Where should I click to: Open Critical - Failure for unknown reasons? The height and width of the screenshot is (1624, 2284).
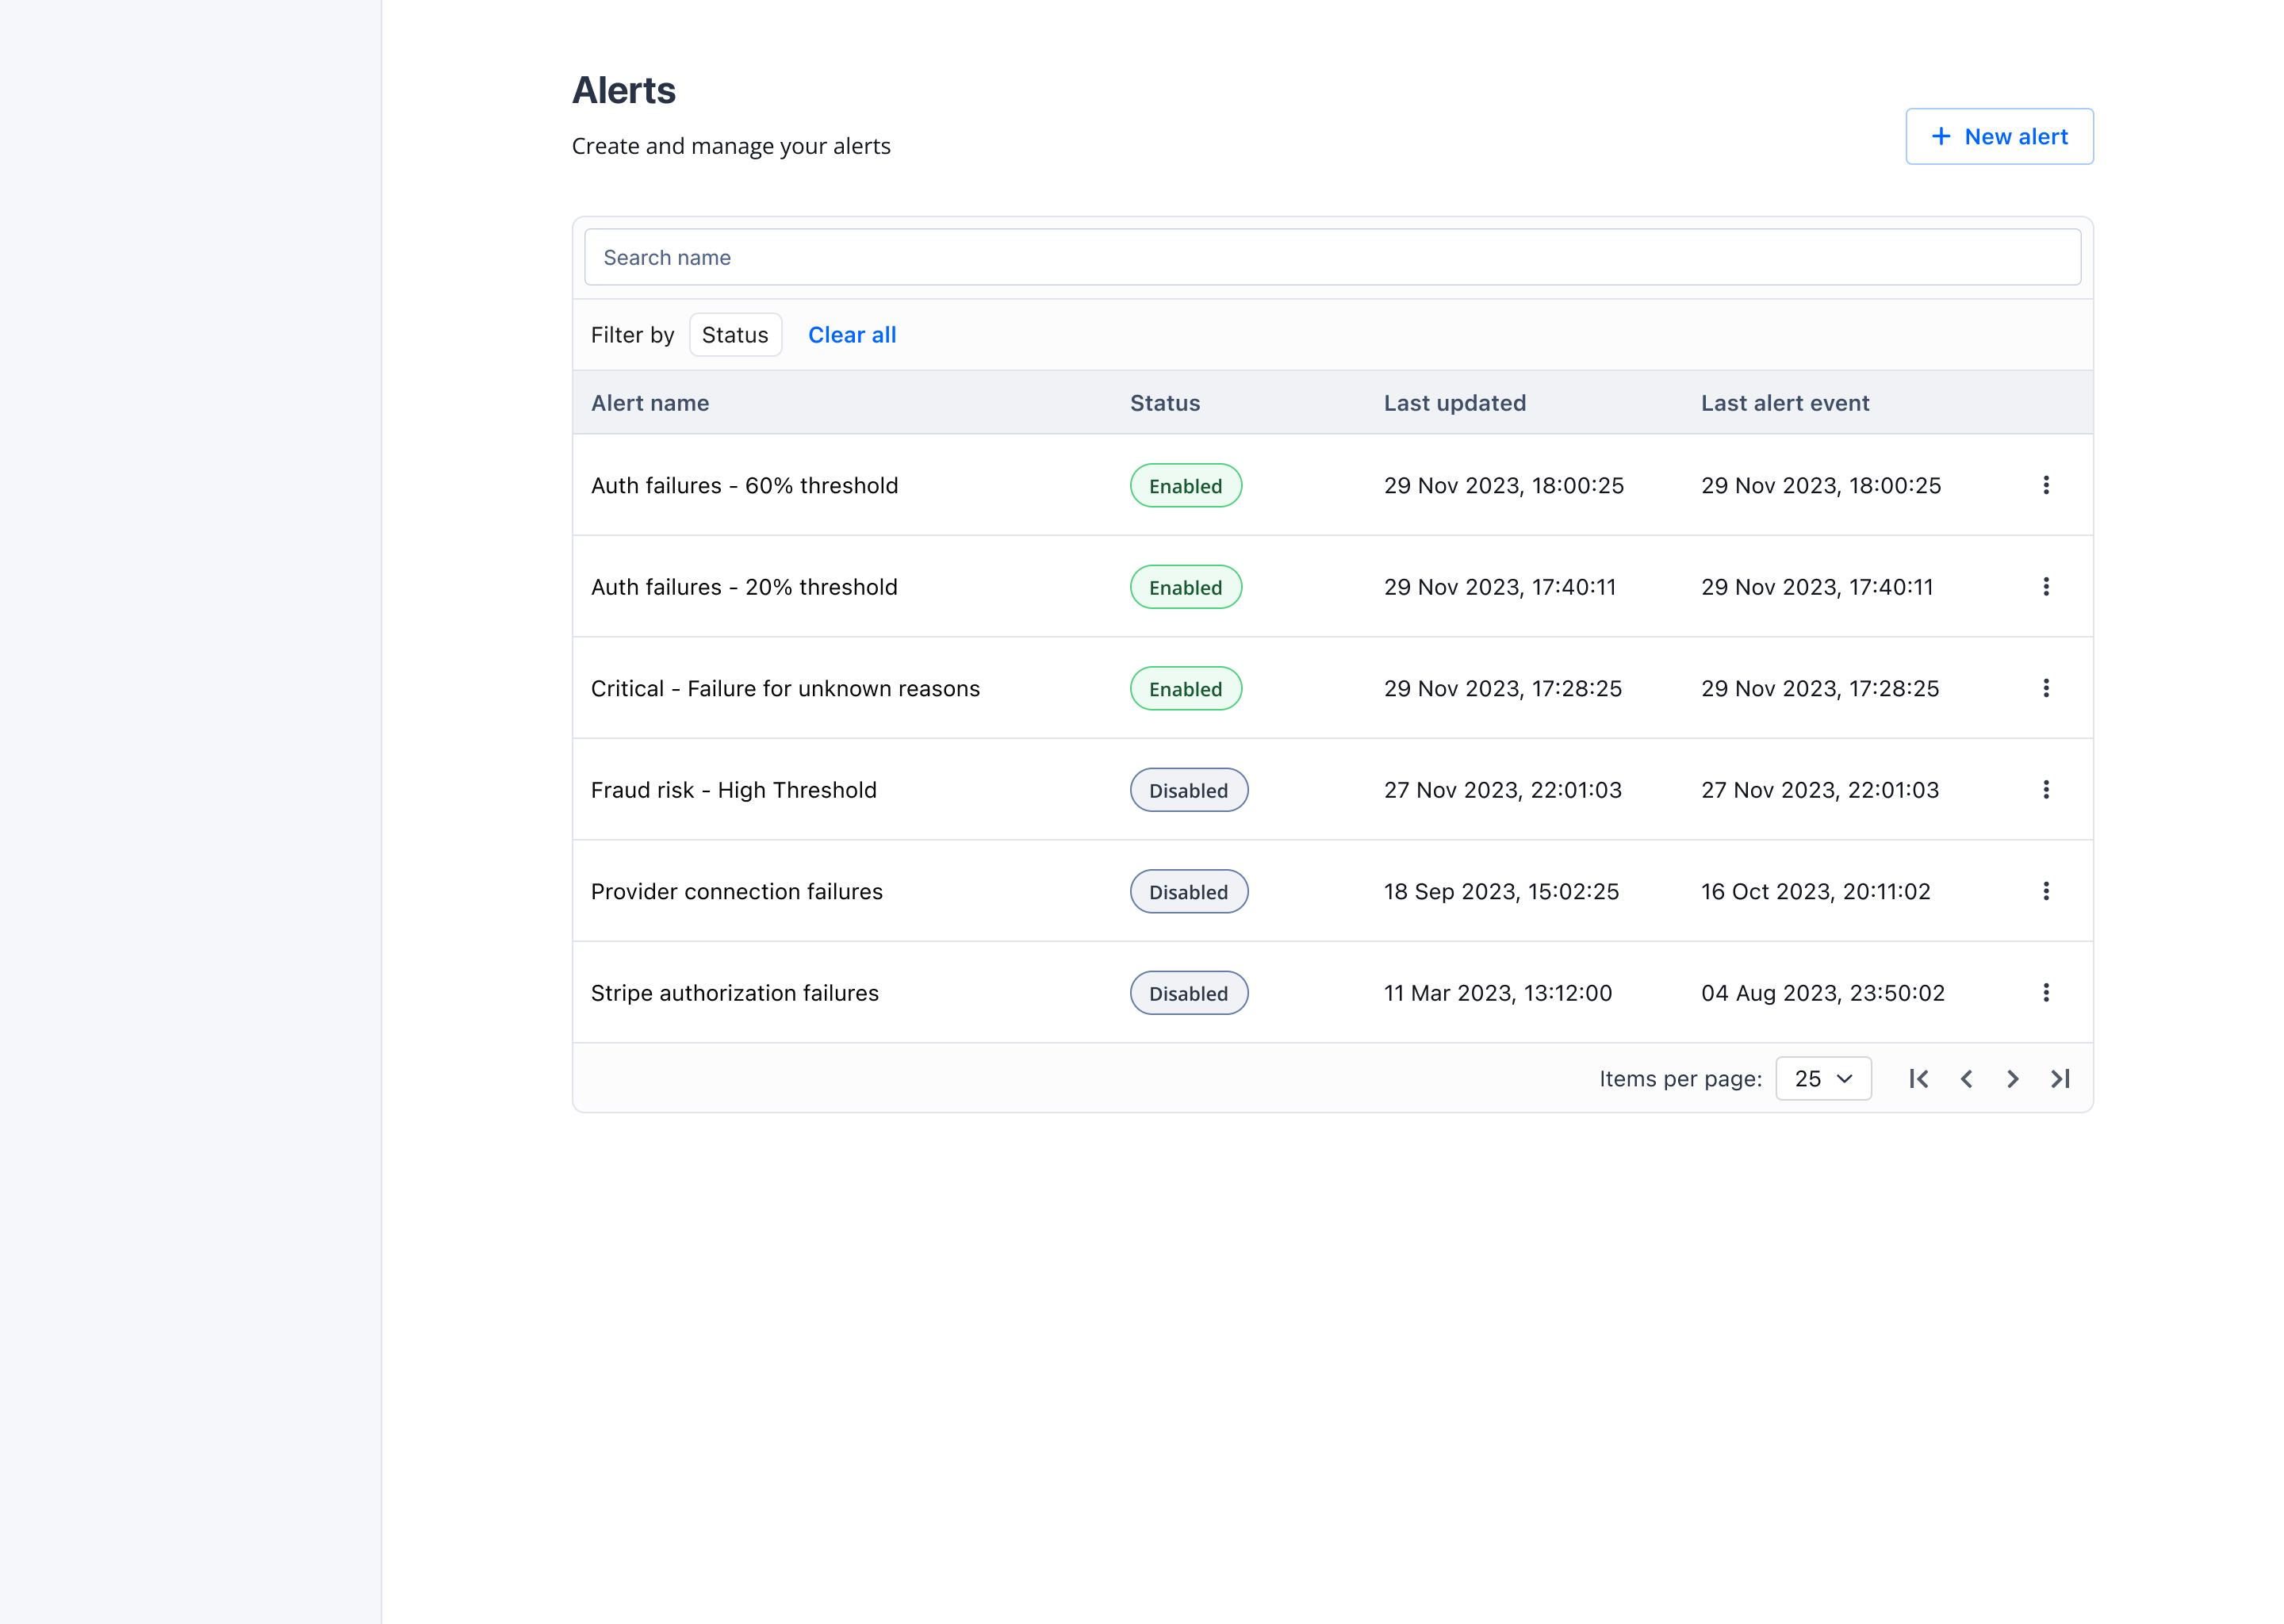click(785, 689)
